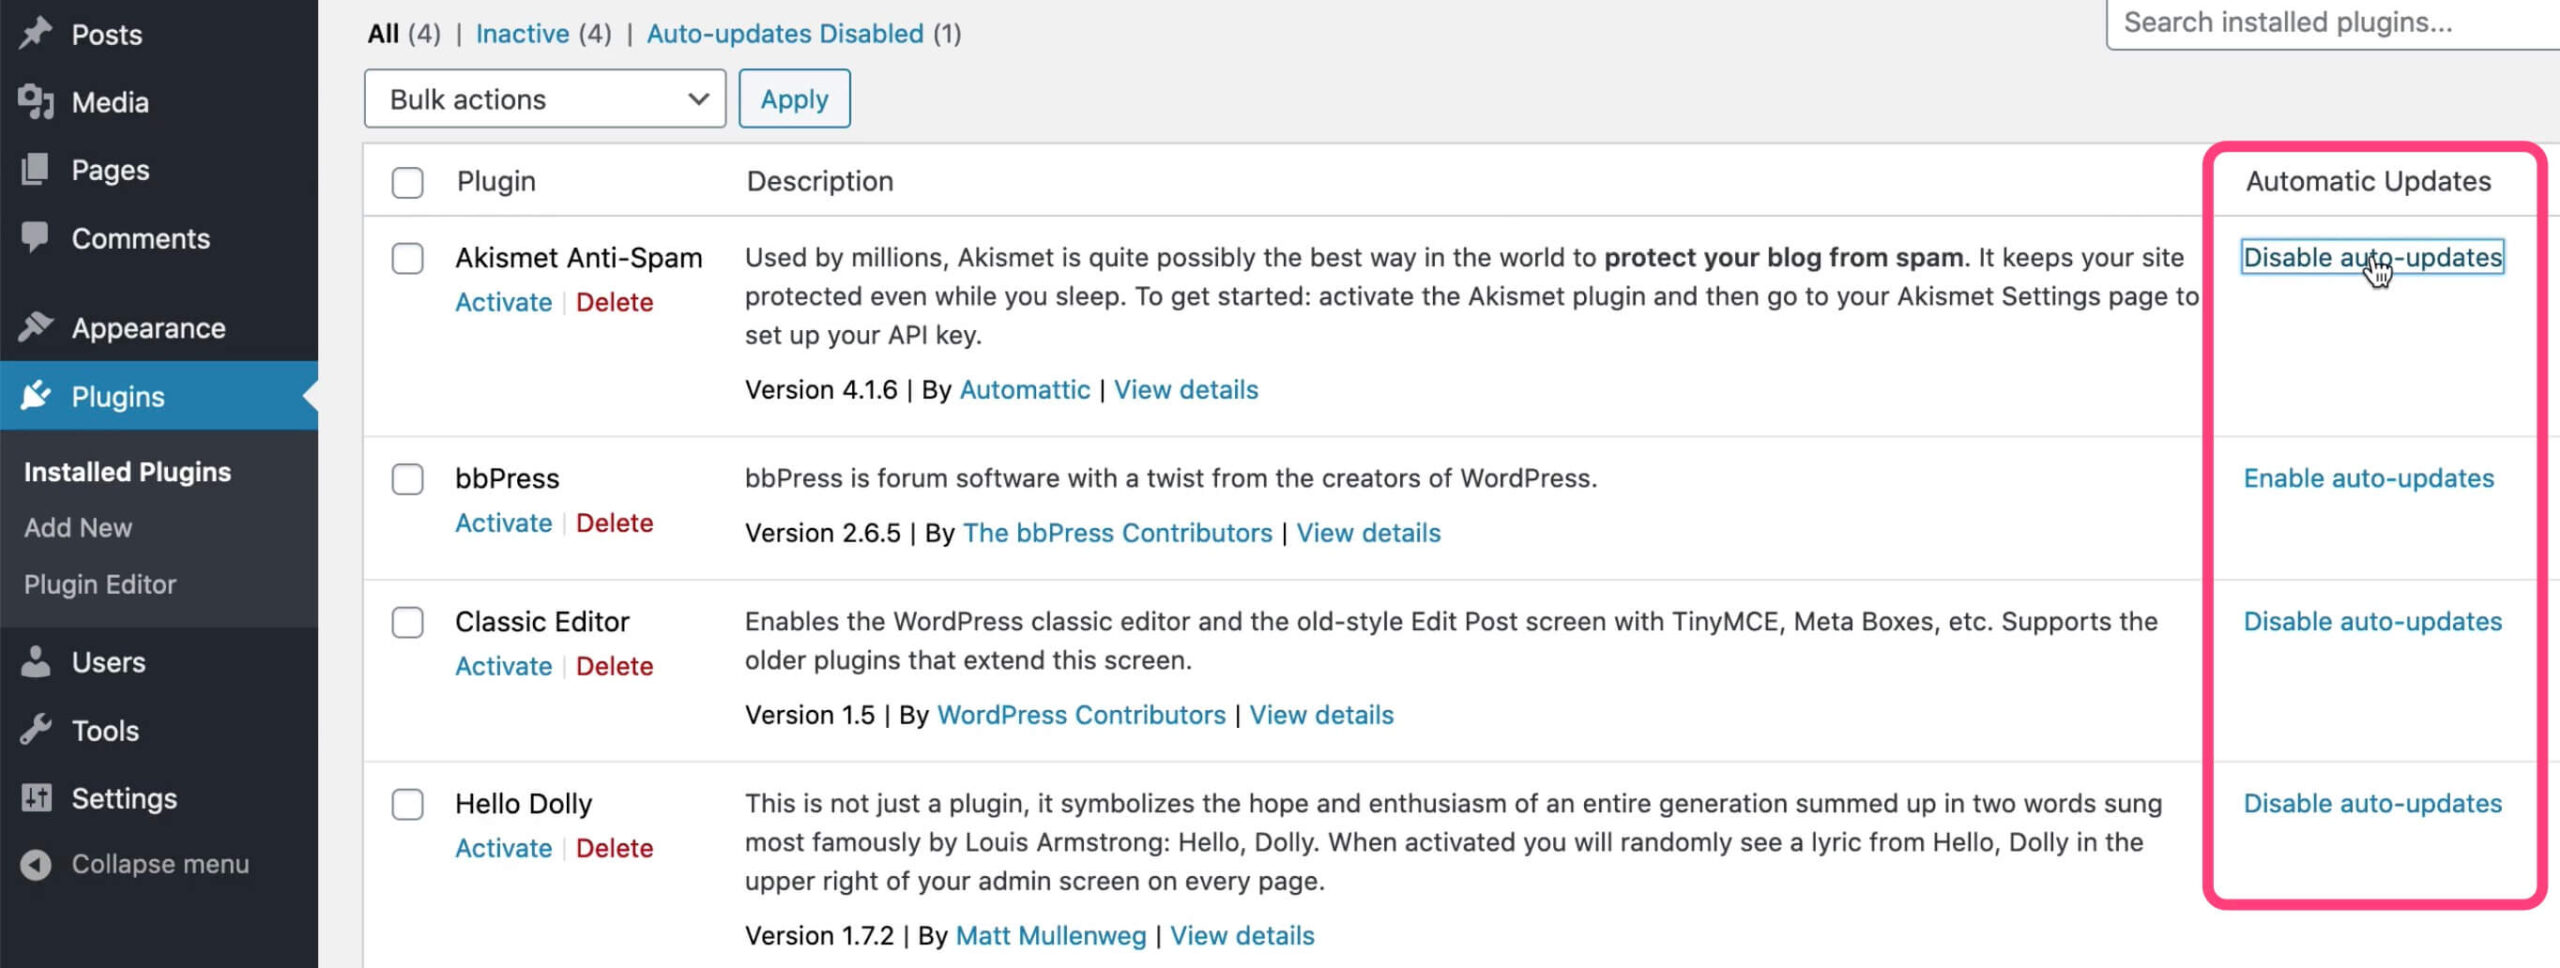Image resolution: width=2560 pixels, height=968 pixels.
Task: Click the Appearance paintbrush icon
Action: coord(36,327)
